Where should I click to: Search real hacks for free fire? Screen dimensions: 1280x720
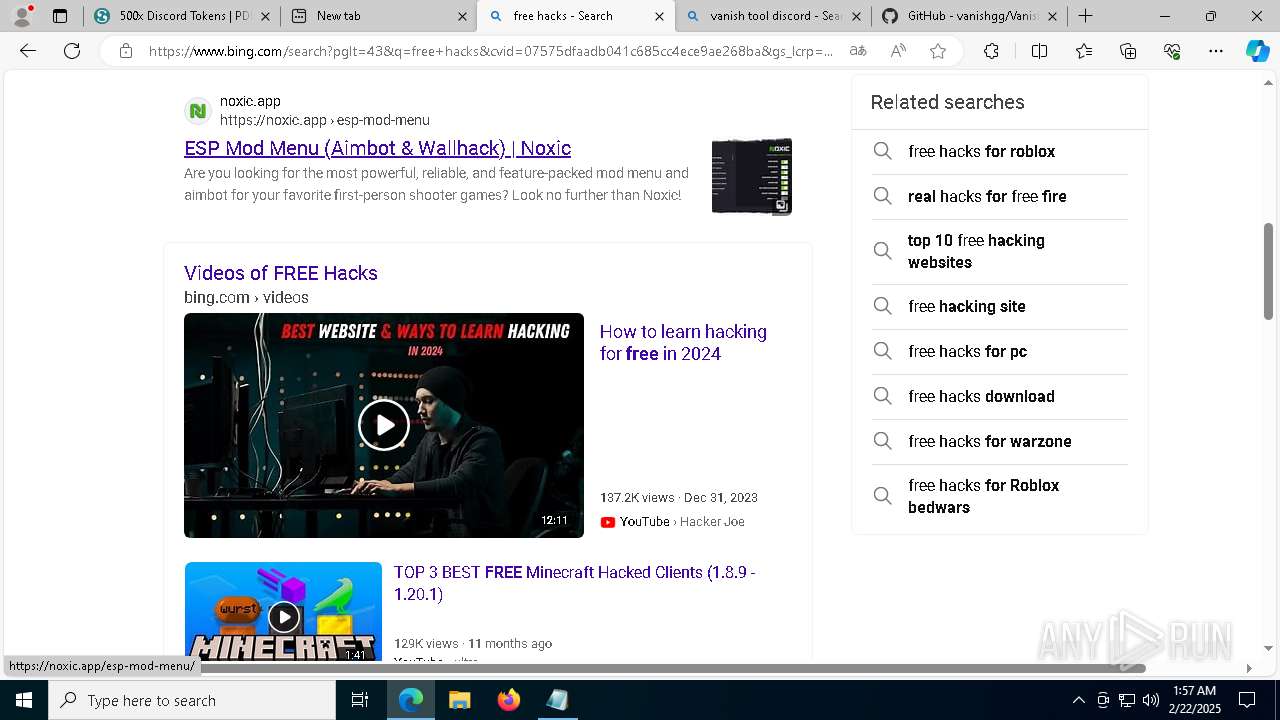click(1000, 197)
